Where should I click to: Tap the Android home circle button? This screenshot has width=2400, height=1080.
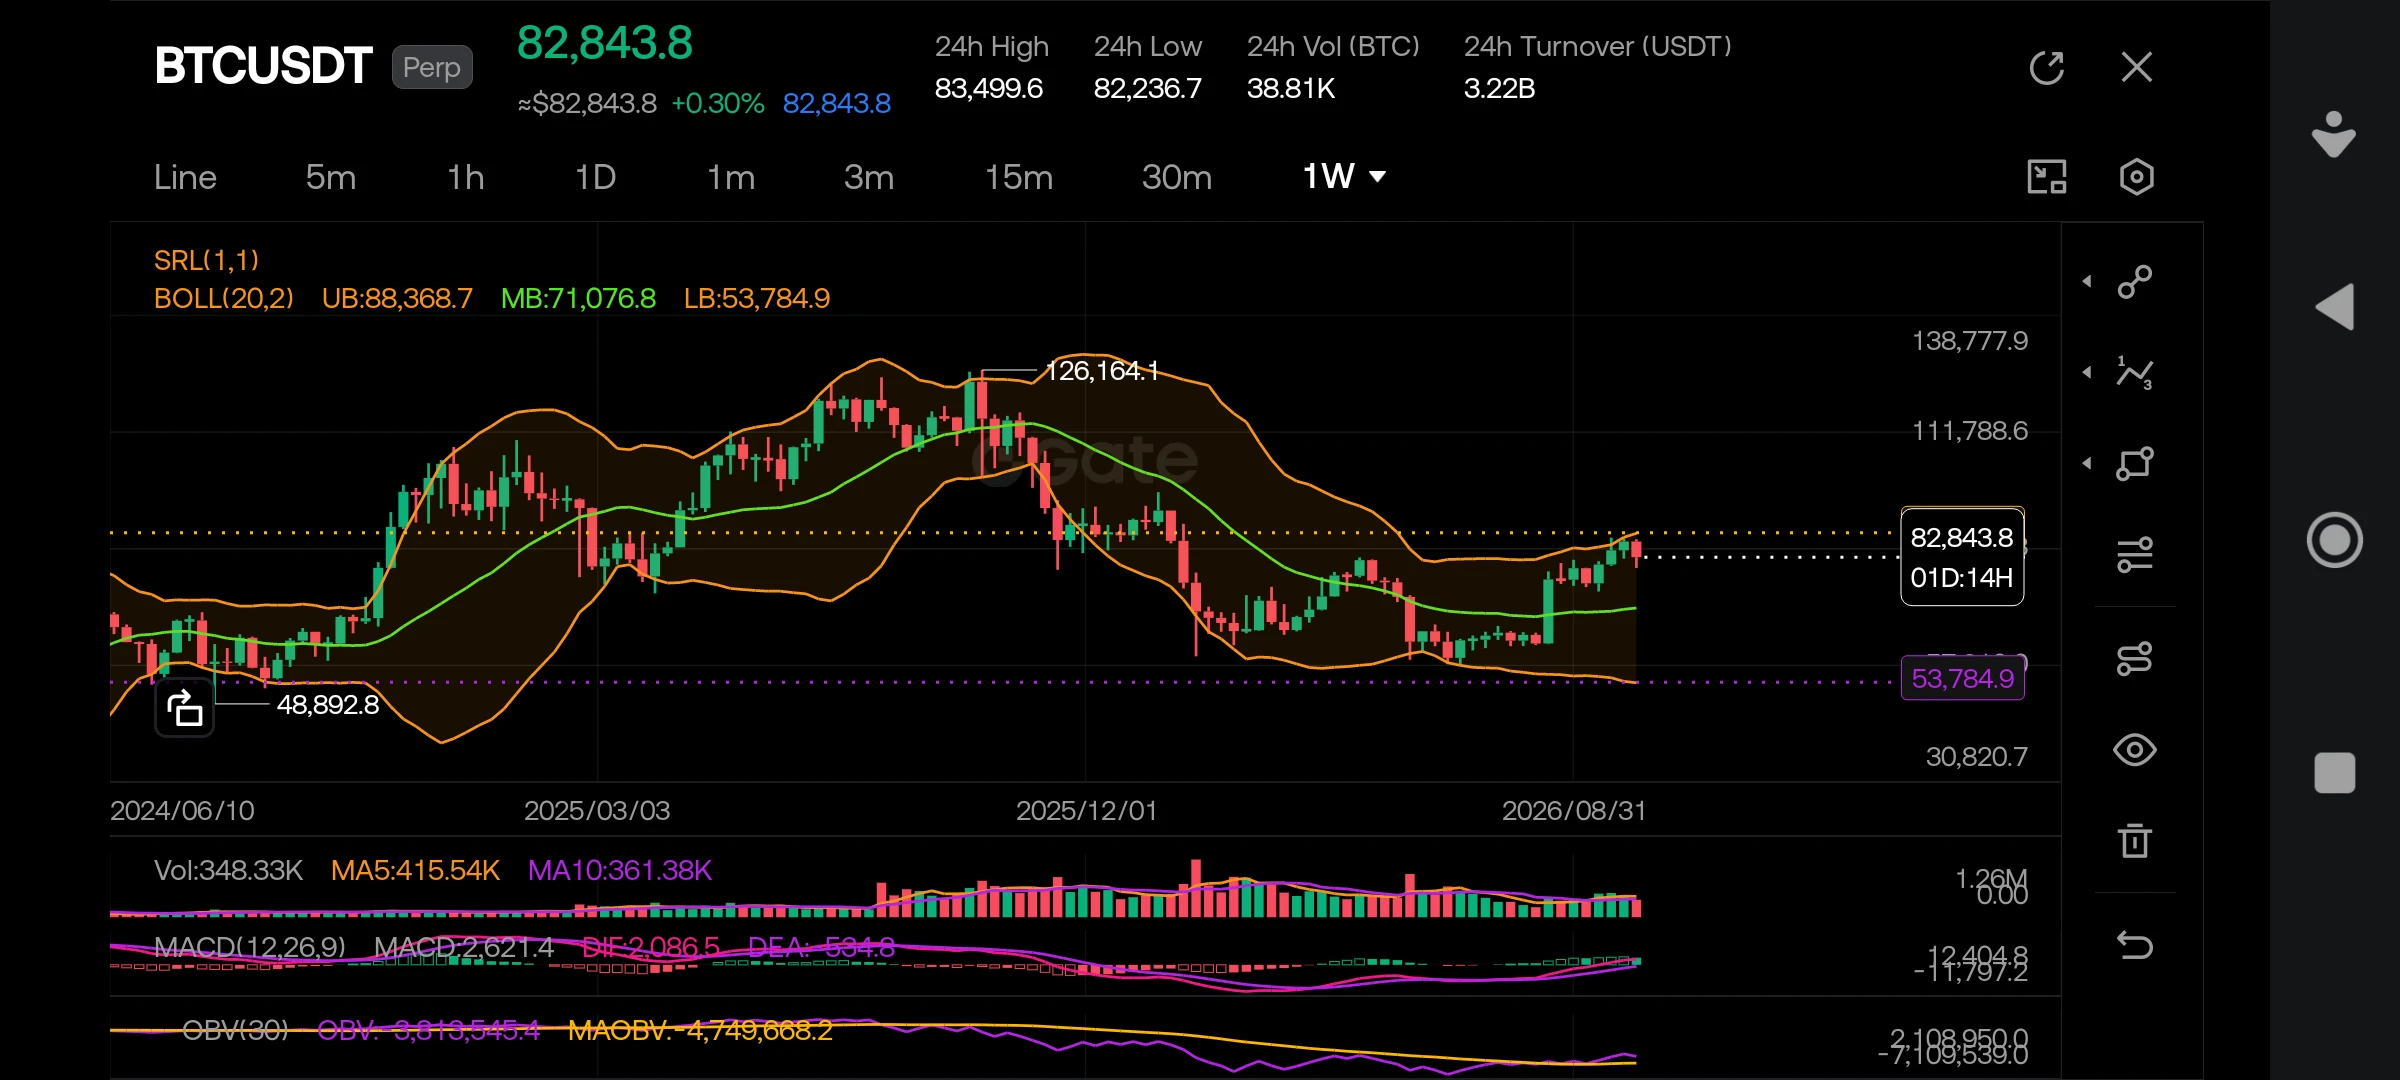point(2335,540)
